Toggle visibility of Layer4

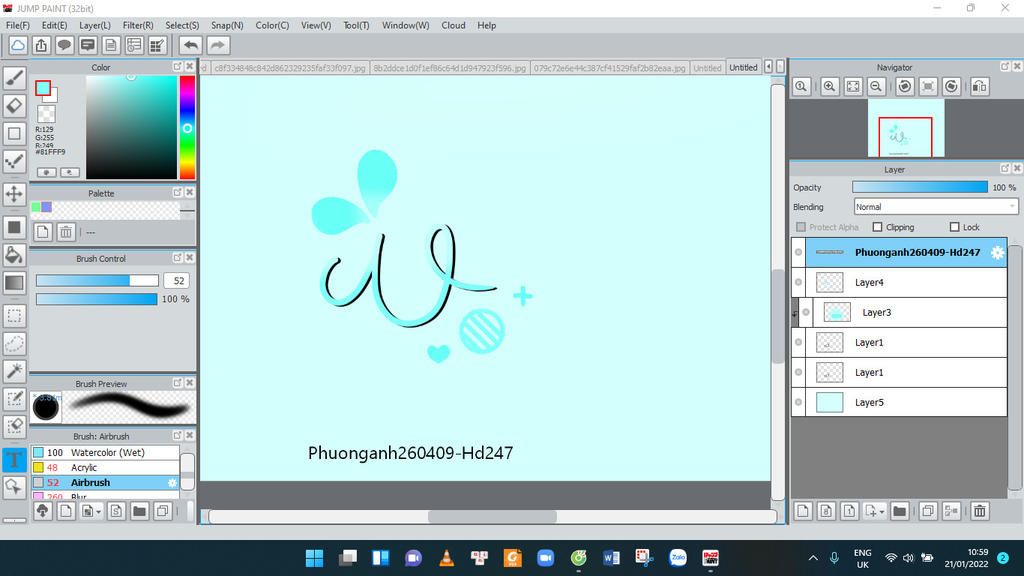(x=798, y=282)
